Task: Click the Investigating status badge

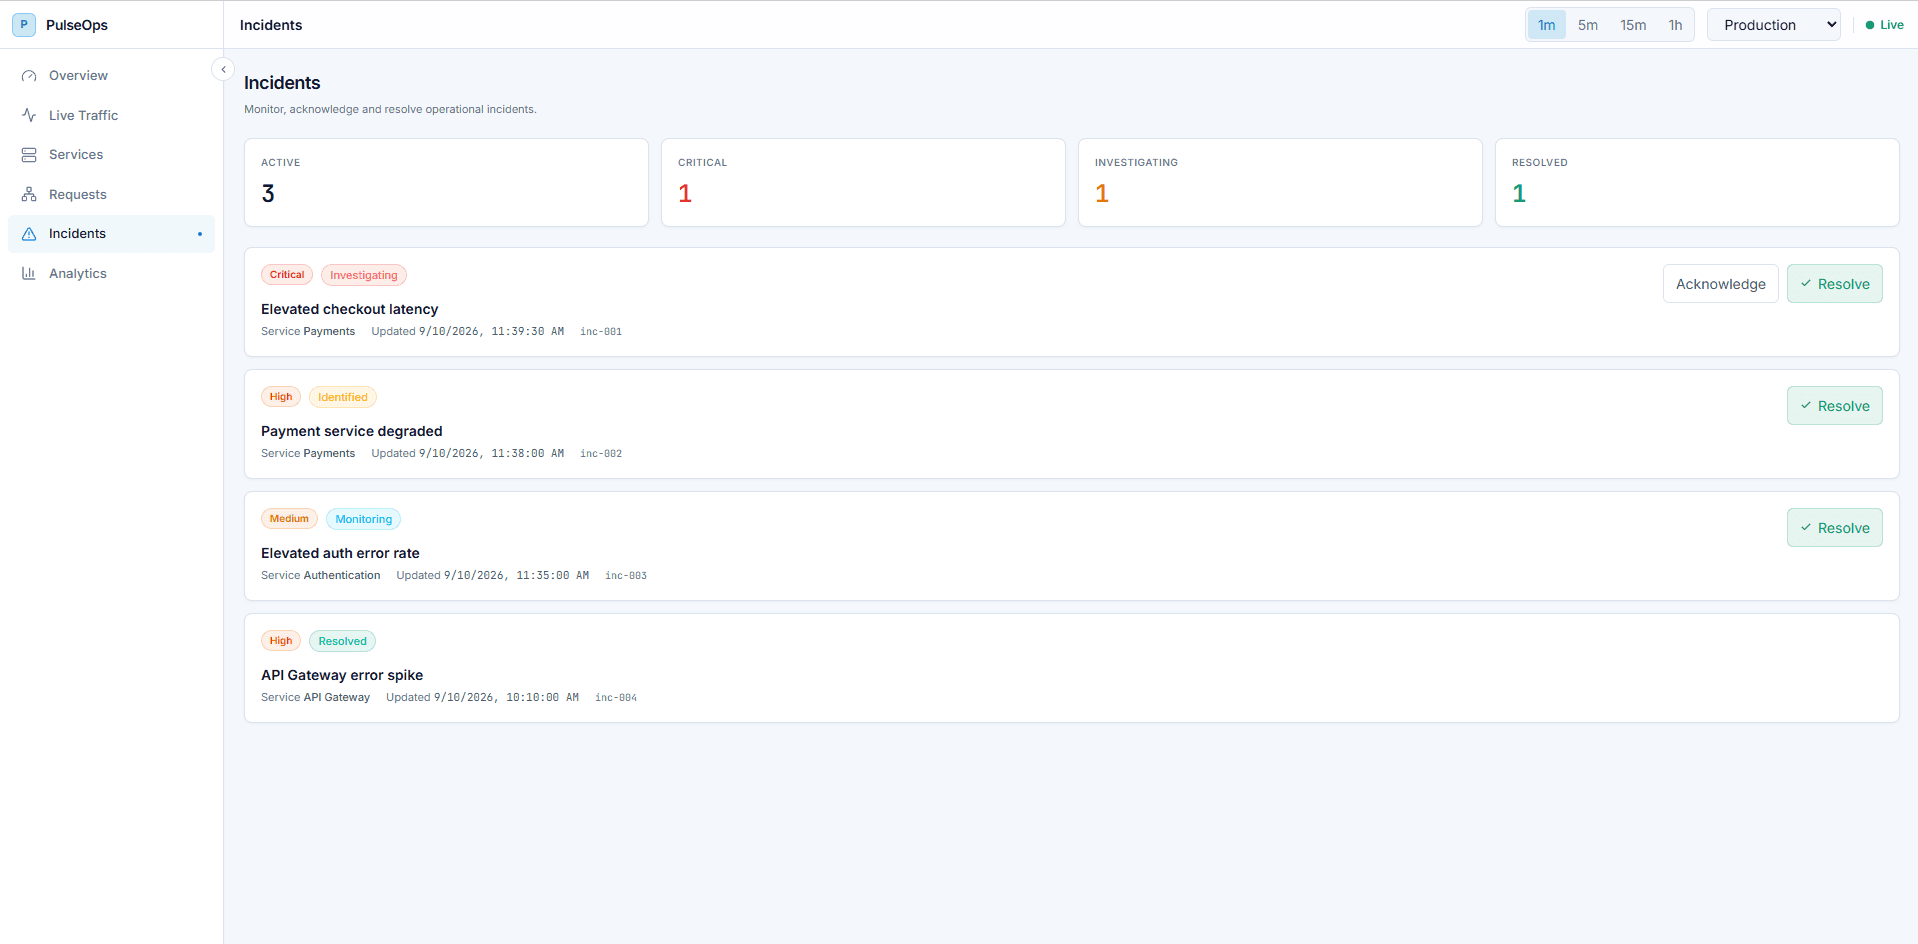Action: point(364,275)
